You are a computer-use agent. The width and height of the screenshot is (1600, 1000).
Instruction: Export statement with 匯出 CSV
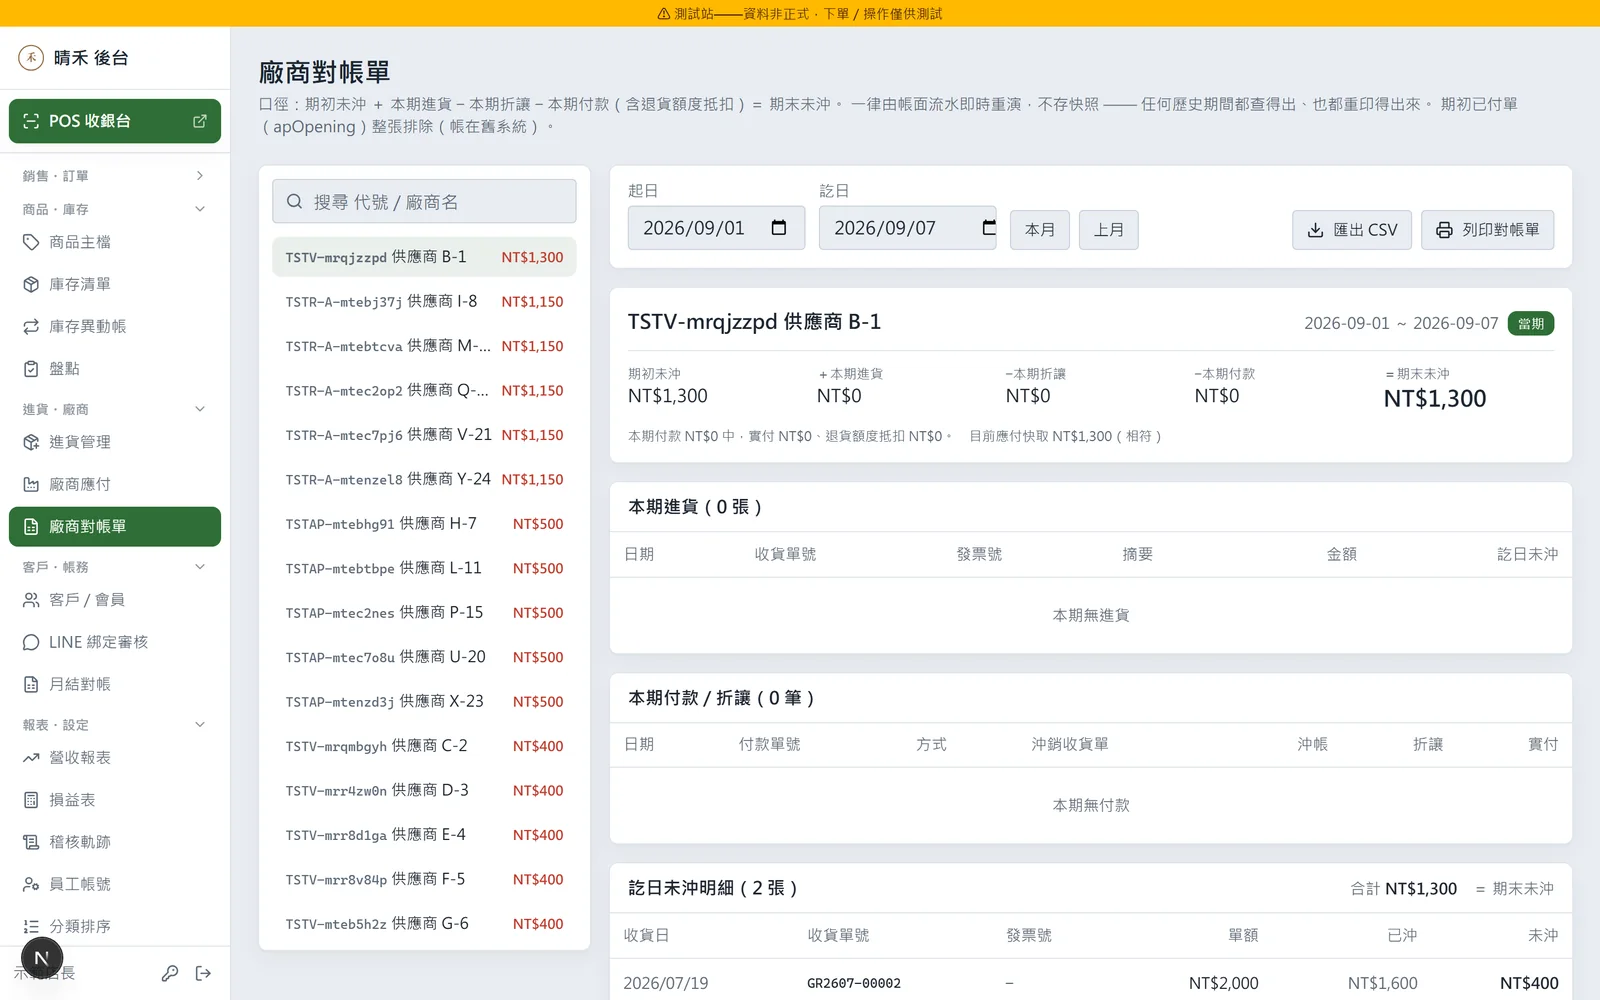[x=1352, y=230]
